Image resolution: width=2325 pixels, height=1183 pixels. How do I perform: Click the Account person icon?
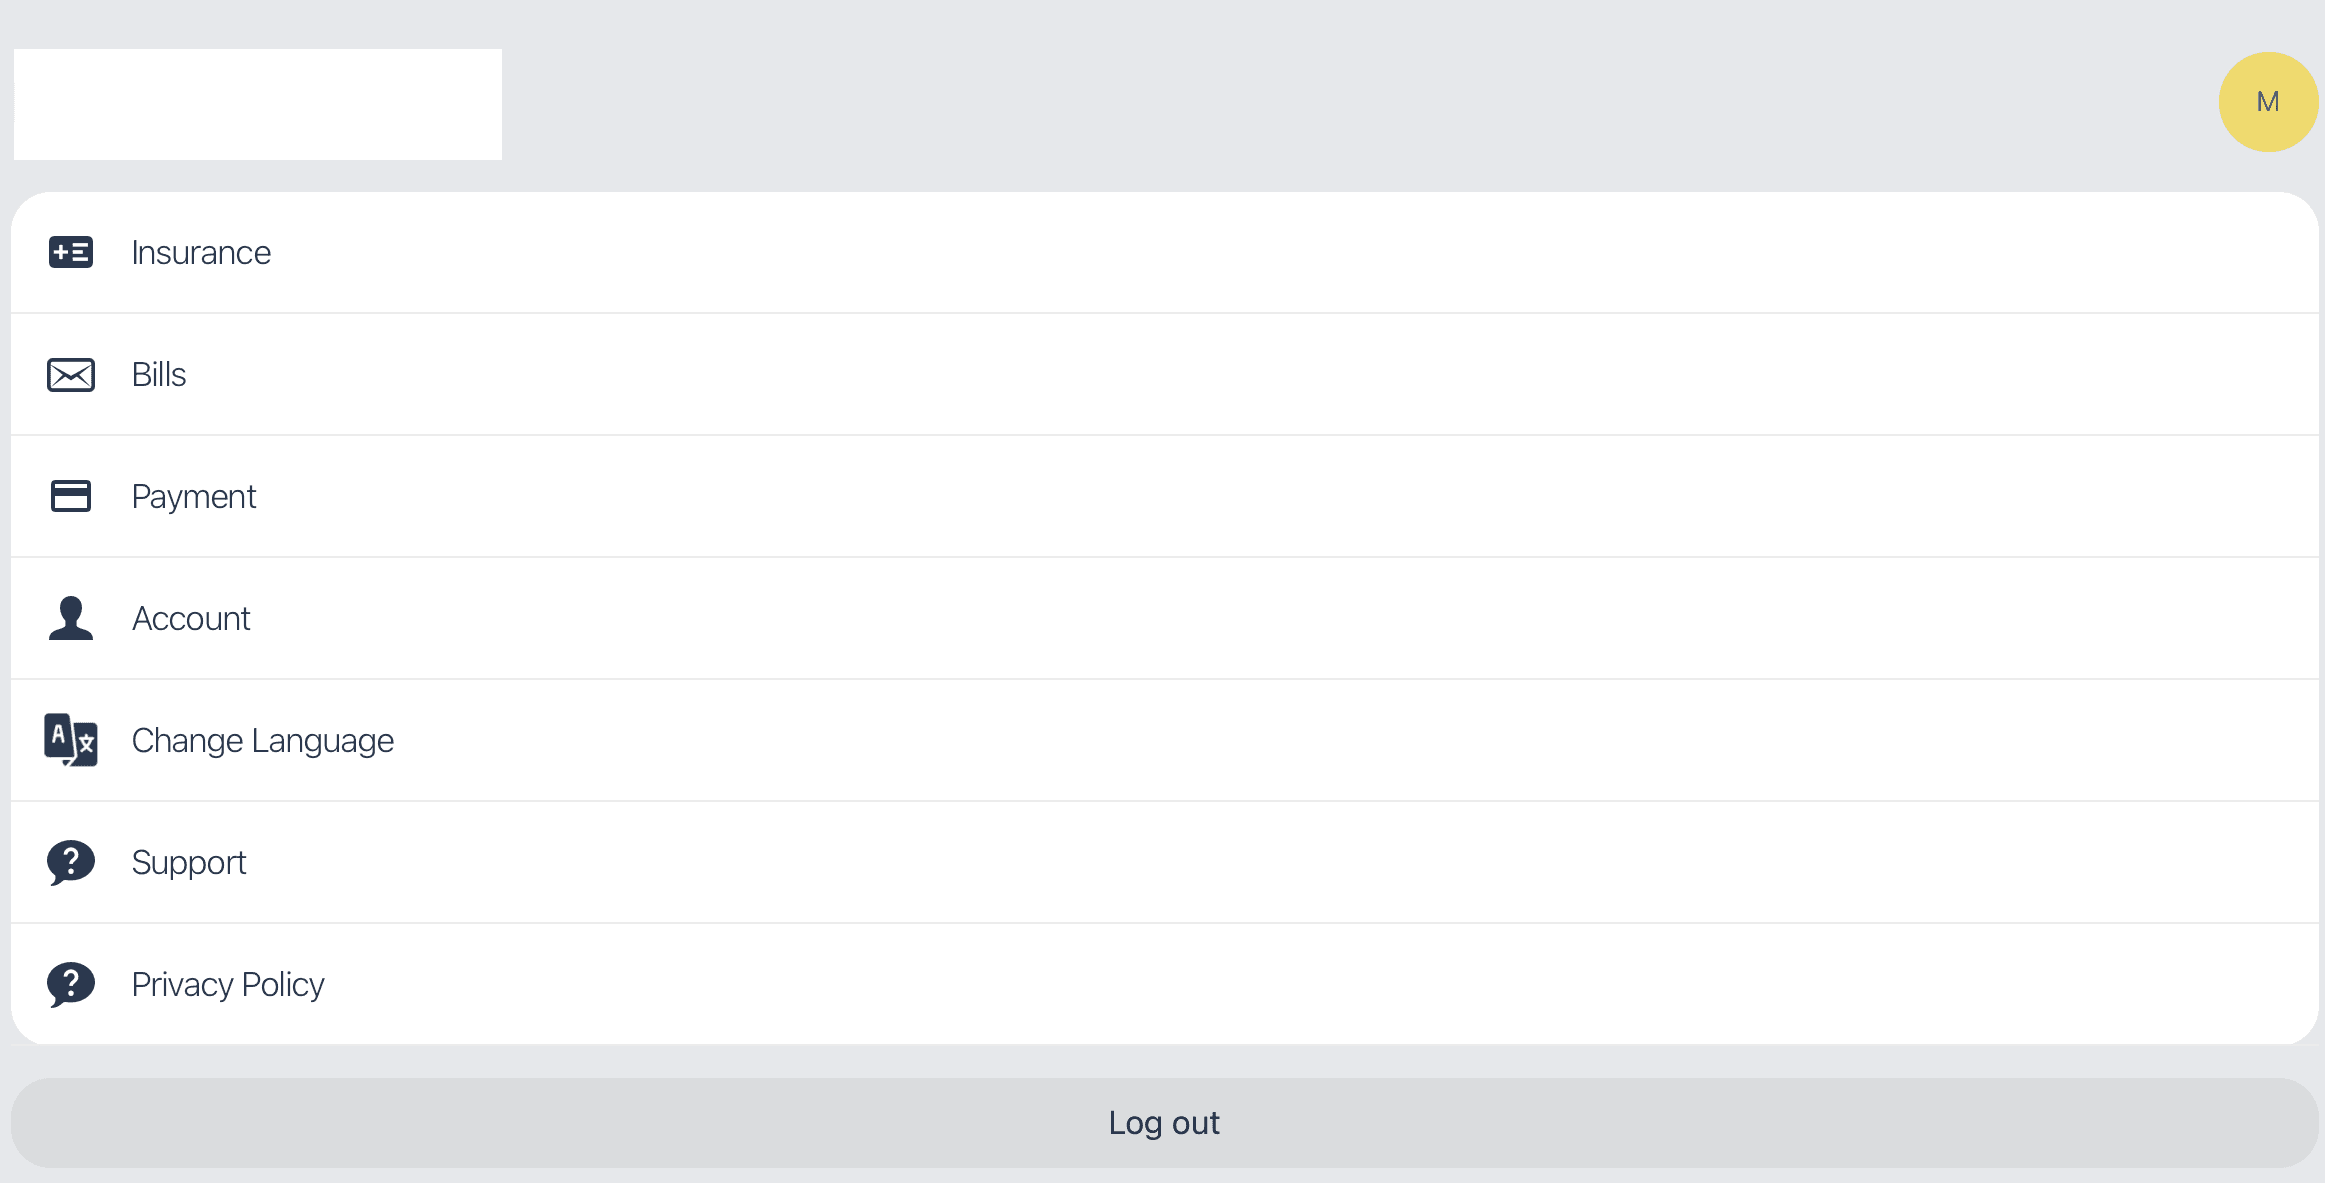(71, 618)
